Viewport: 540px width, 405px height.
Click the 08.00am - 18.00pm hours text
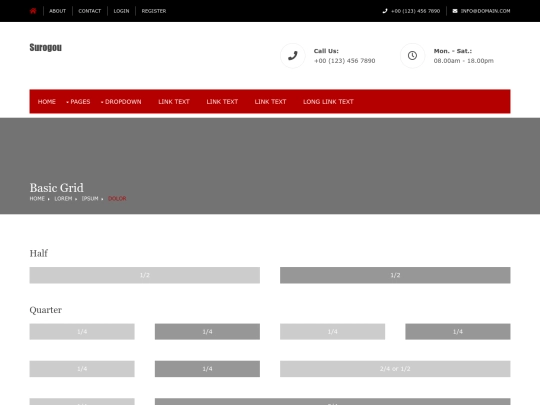coord(464,61)
